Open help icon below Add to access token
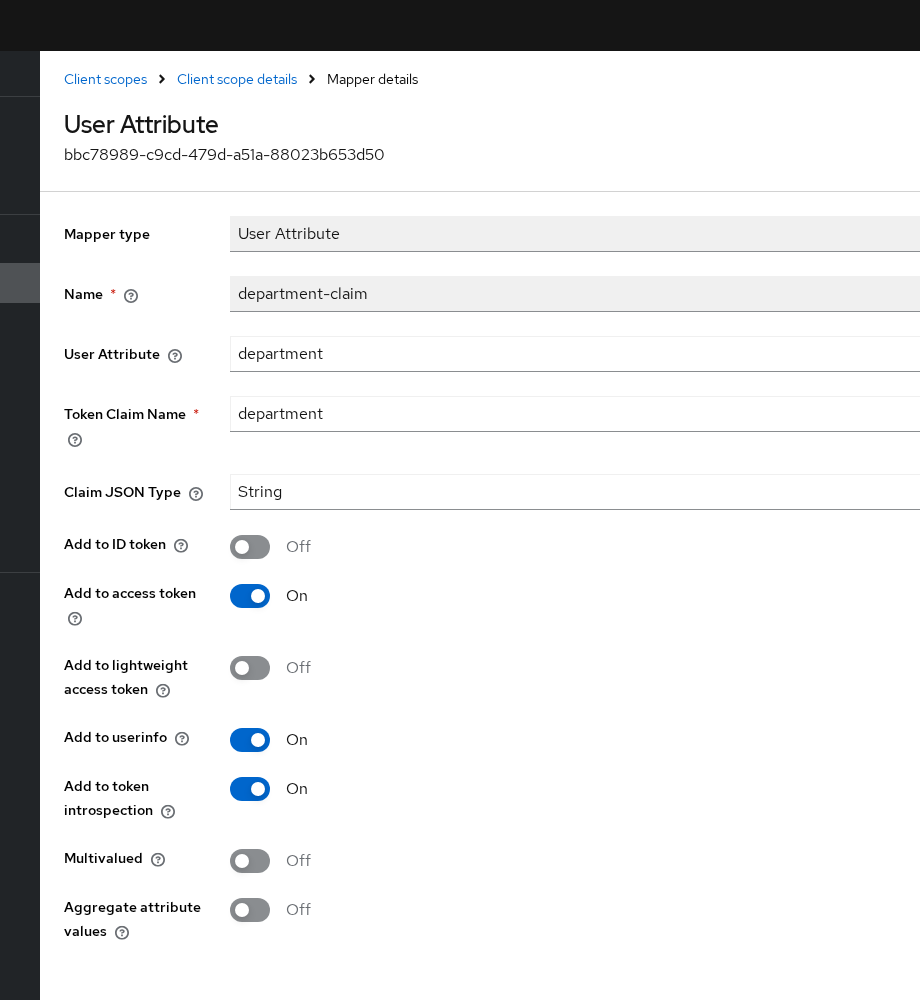 (75, 619)
